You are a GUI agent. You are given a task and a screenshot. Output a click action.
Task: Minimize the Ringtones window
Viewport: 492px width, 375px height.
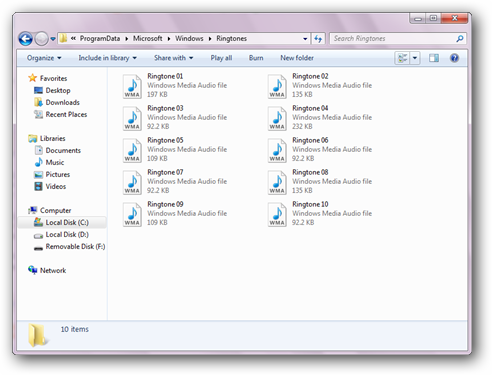(418, 18)
